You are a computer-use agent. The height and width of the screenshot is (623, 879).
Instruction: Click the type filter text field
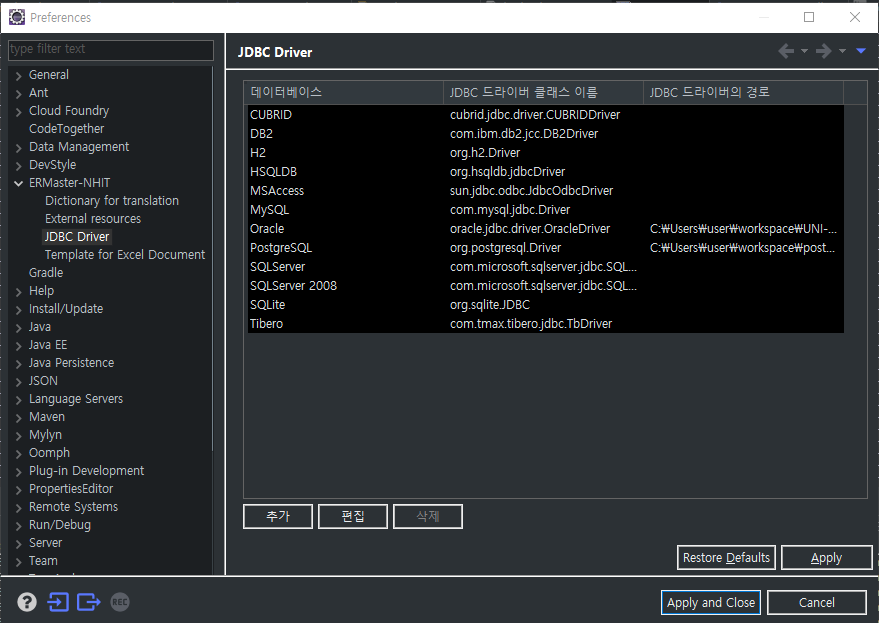coord(111,49)
